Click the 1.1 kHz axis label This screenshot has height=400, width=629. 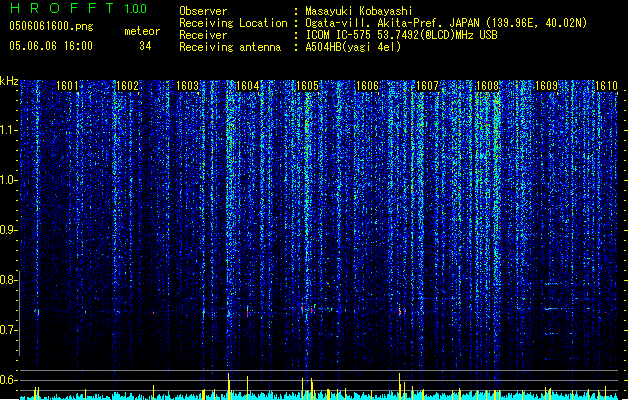(x=8, y=130)
